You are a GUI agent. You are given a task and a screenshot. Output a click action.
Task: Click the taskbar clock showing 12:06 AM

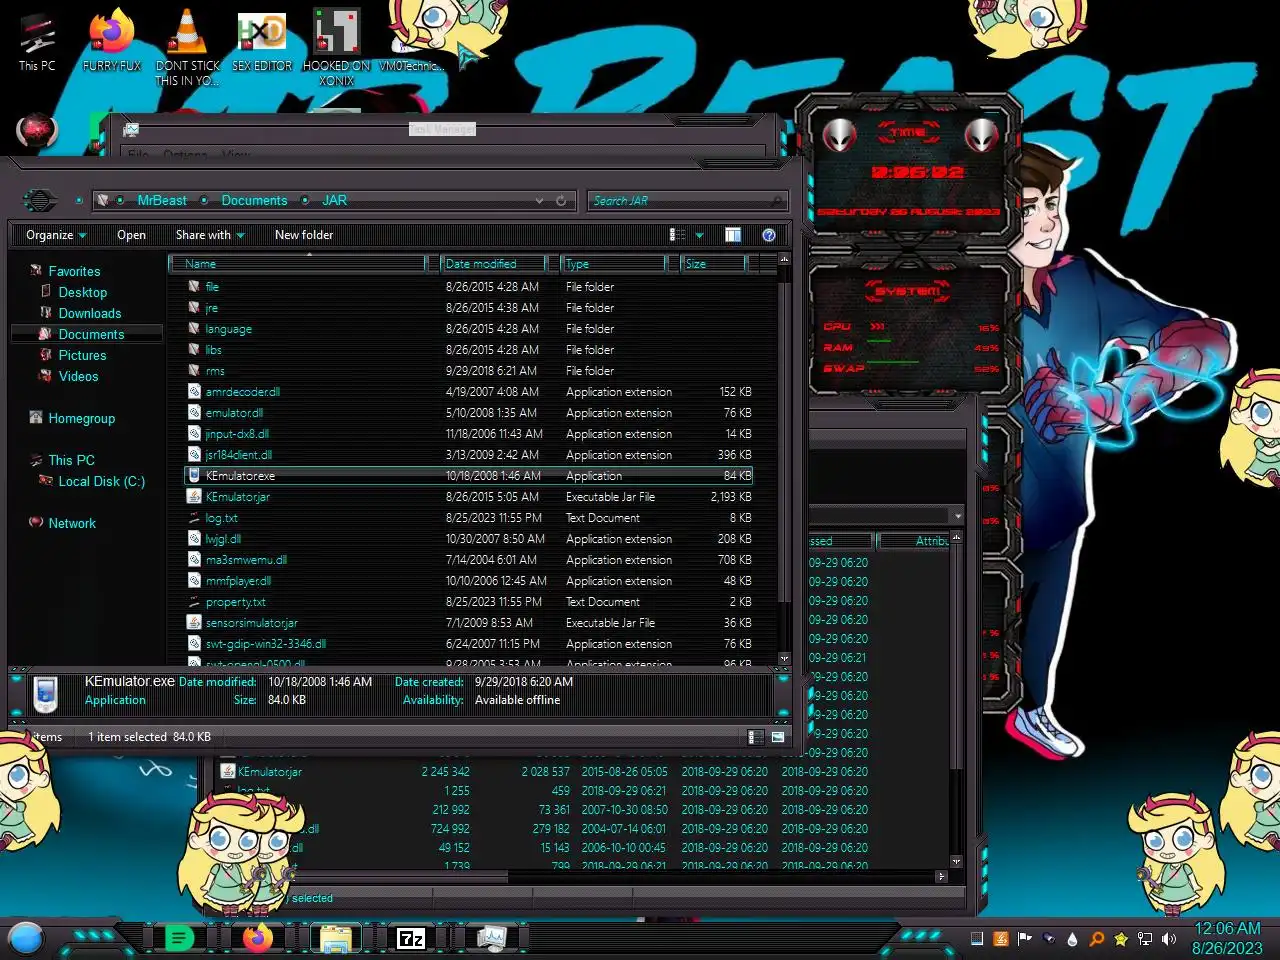pyautogui.click(x=1227, y=938)
